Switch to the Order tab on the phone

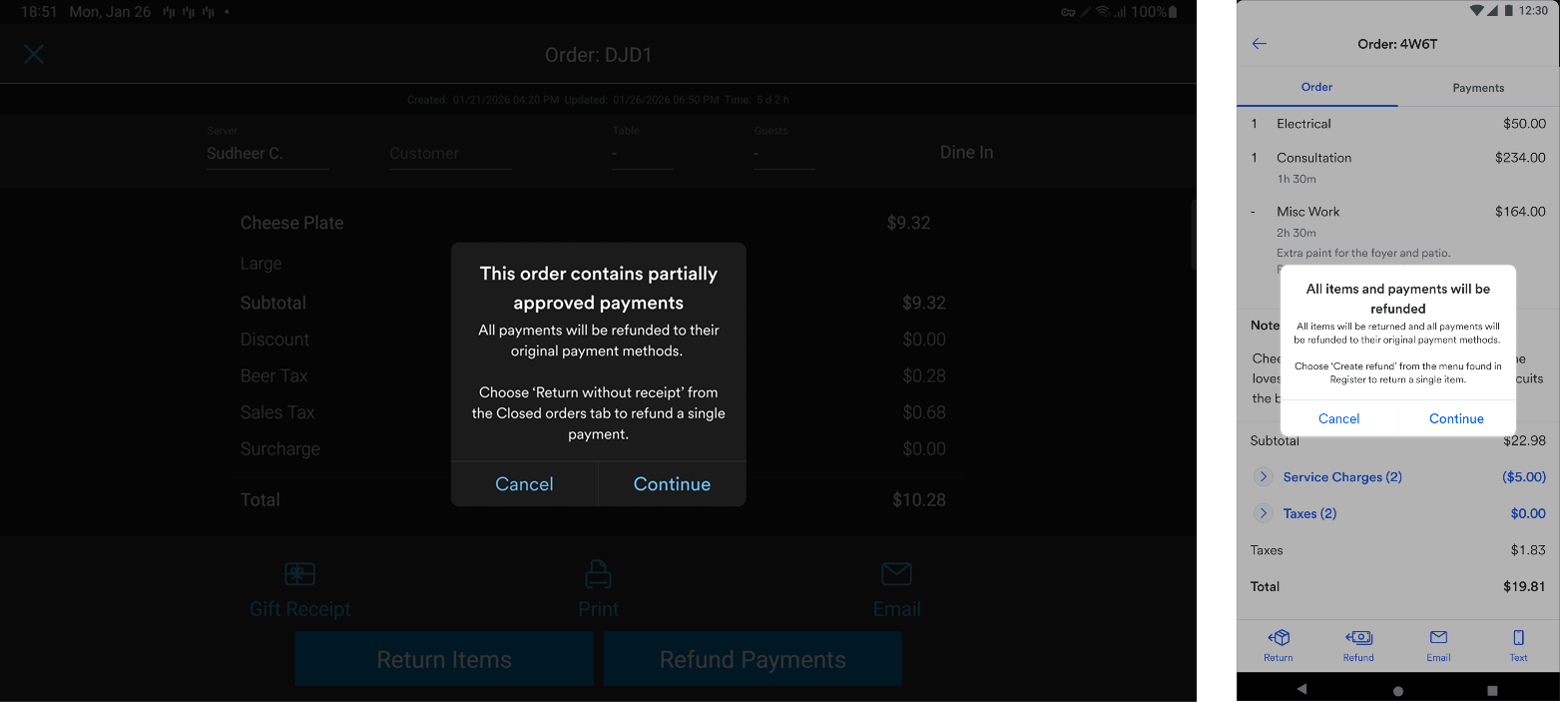tap(1317, 87)
